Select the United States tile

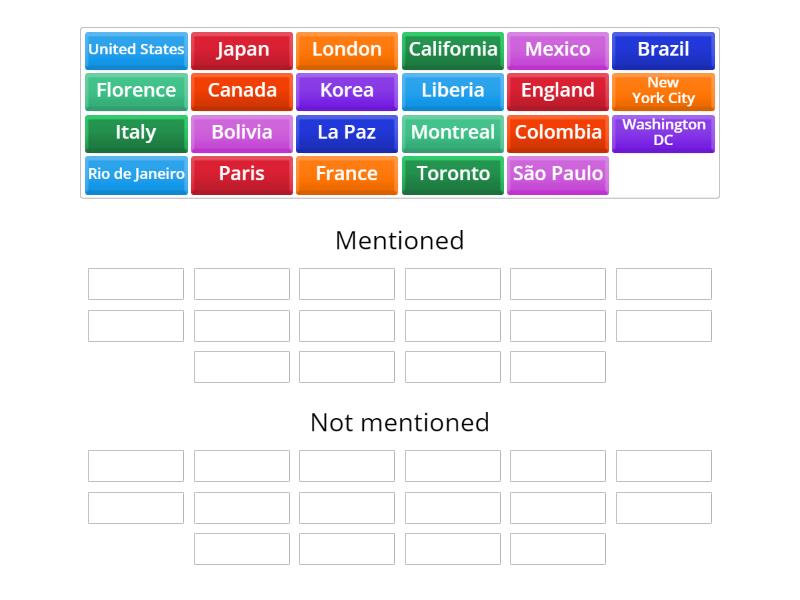pyautogui.click(x=136, y=51)
